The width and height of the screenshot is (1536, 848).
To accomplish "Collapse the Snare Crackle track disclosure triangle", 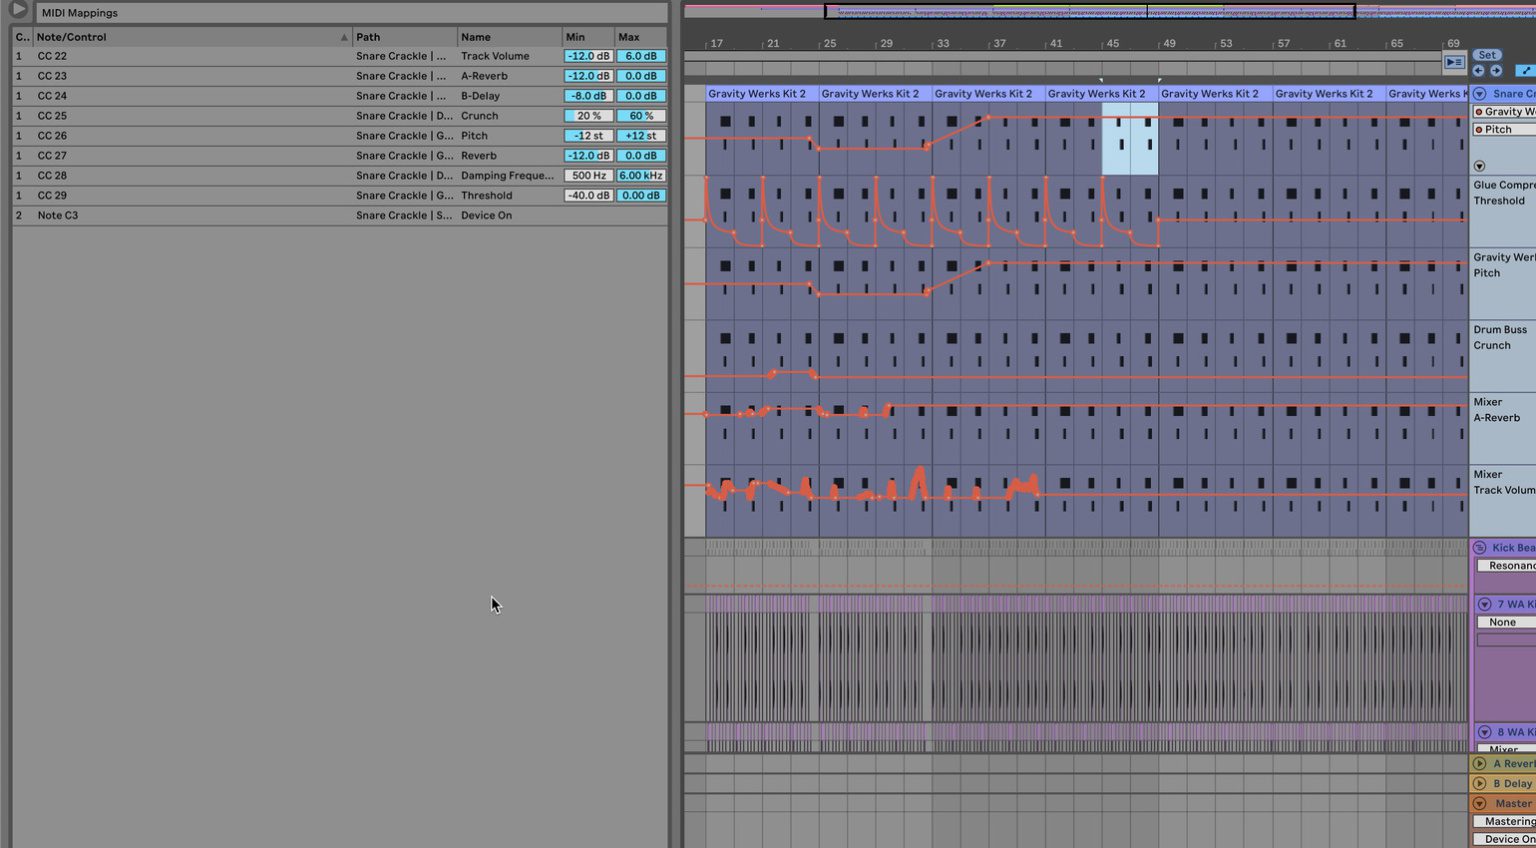I will click(1479, 92).
